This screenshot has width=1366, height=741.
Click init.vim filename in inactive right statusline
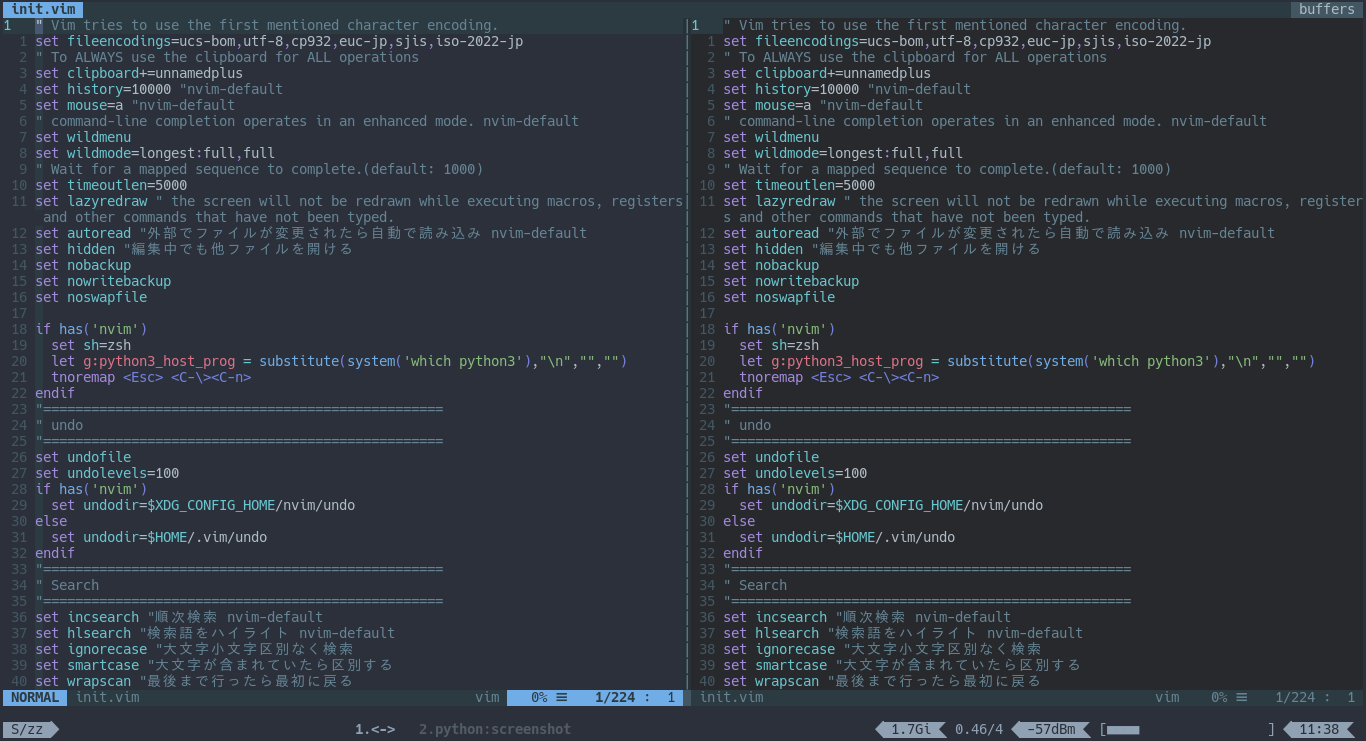click(x=731, y=697)
